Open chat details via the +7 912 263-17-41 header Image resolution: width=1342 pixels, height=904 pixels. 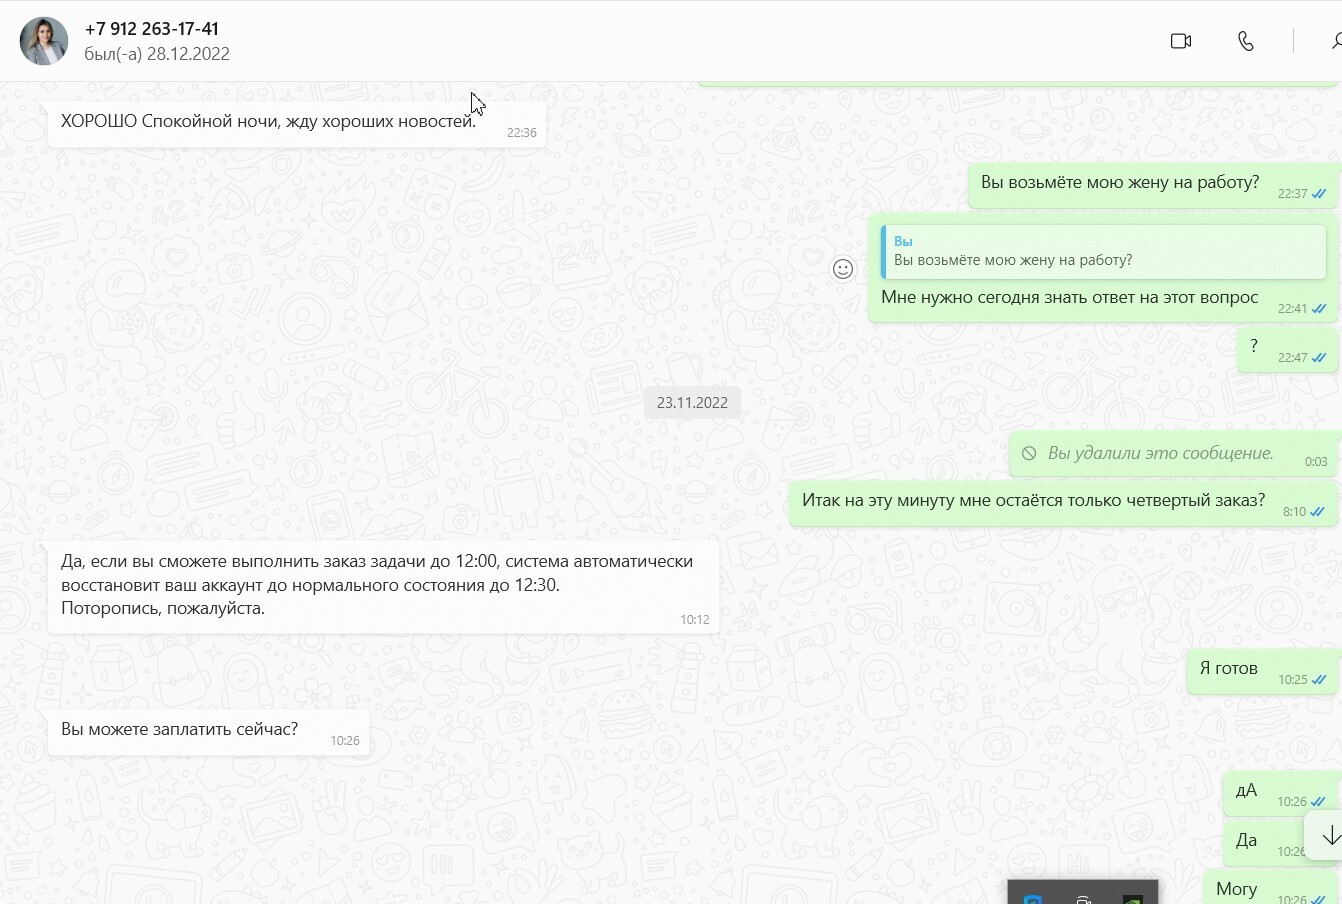[x=151, y=28]
